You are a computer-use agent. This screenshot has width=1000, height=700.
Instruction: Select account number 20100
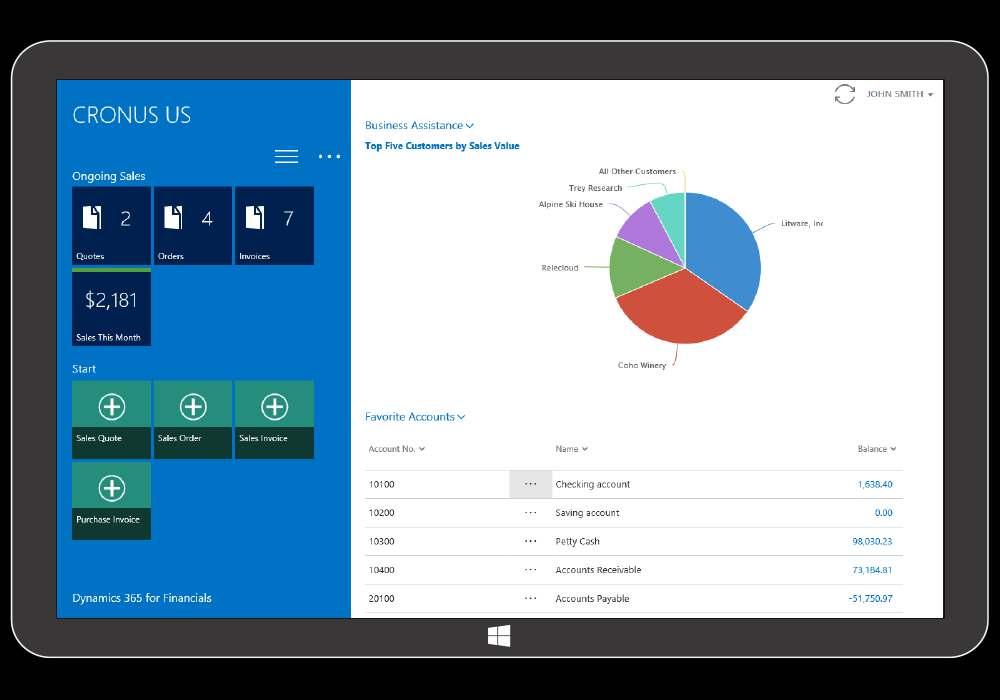(381, 599)
